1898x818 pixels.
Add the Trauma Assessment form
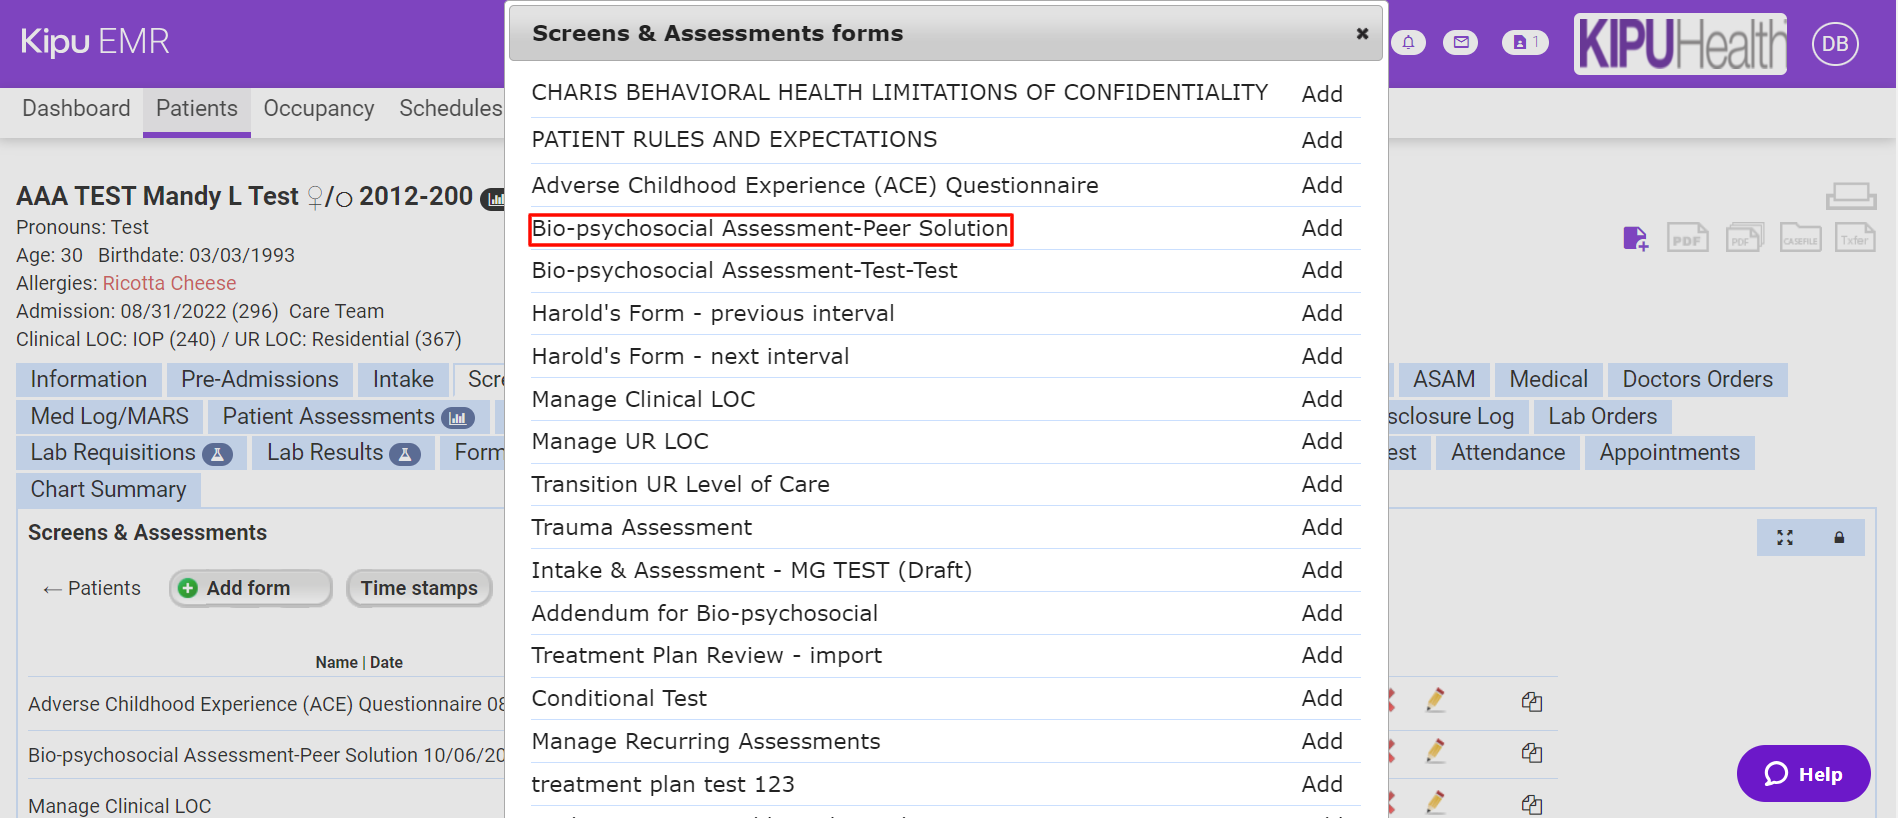[x=1321, y=528]
